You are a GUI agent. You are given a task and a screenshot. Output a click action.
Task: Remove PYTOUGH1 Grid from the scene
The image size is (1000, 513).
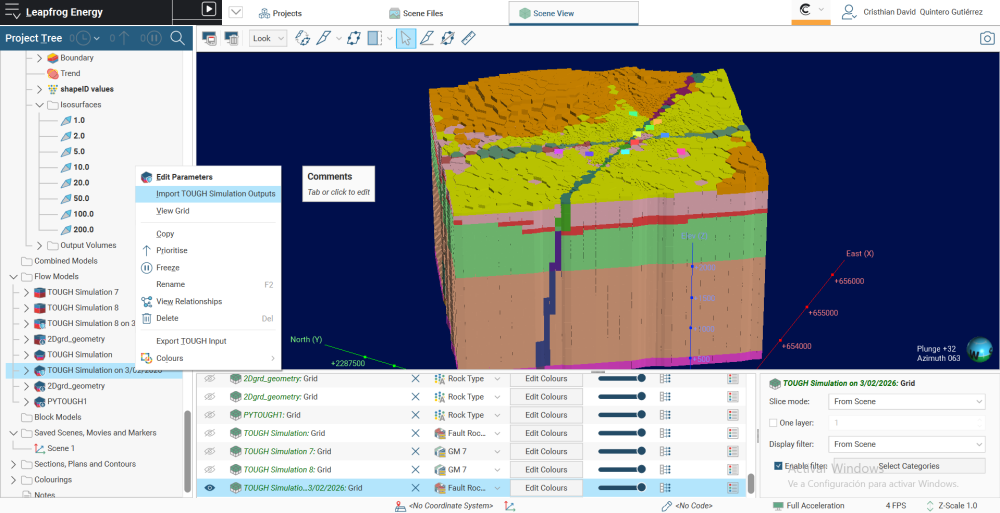[x=415, y=415]
